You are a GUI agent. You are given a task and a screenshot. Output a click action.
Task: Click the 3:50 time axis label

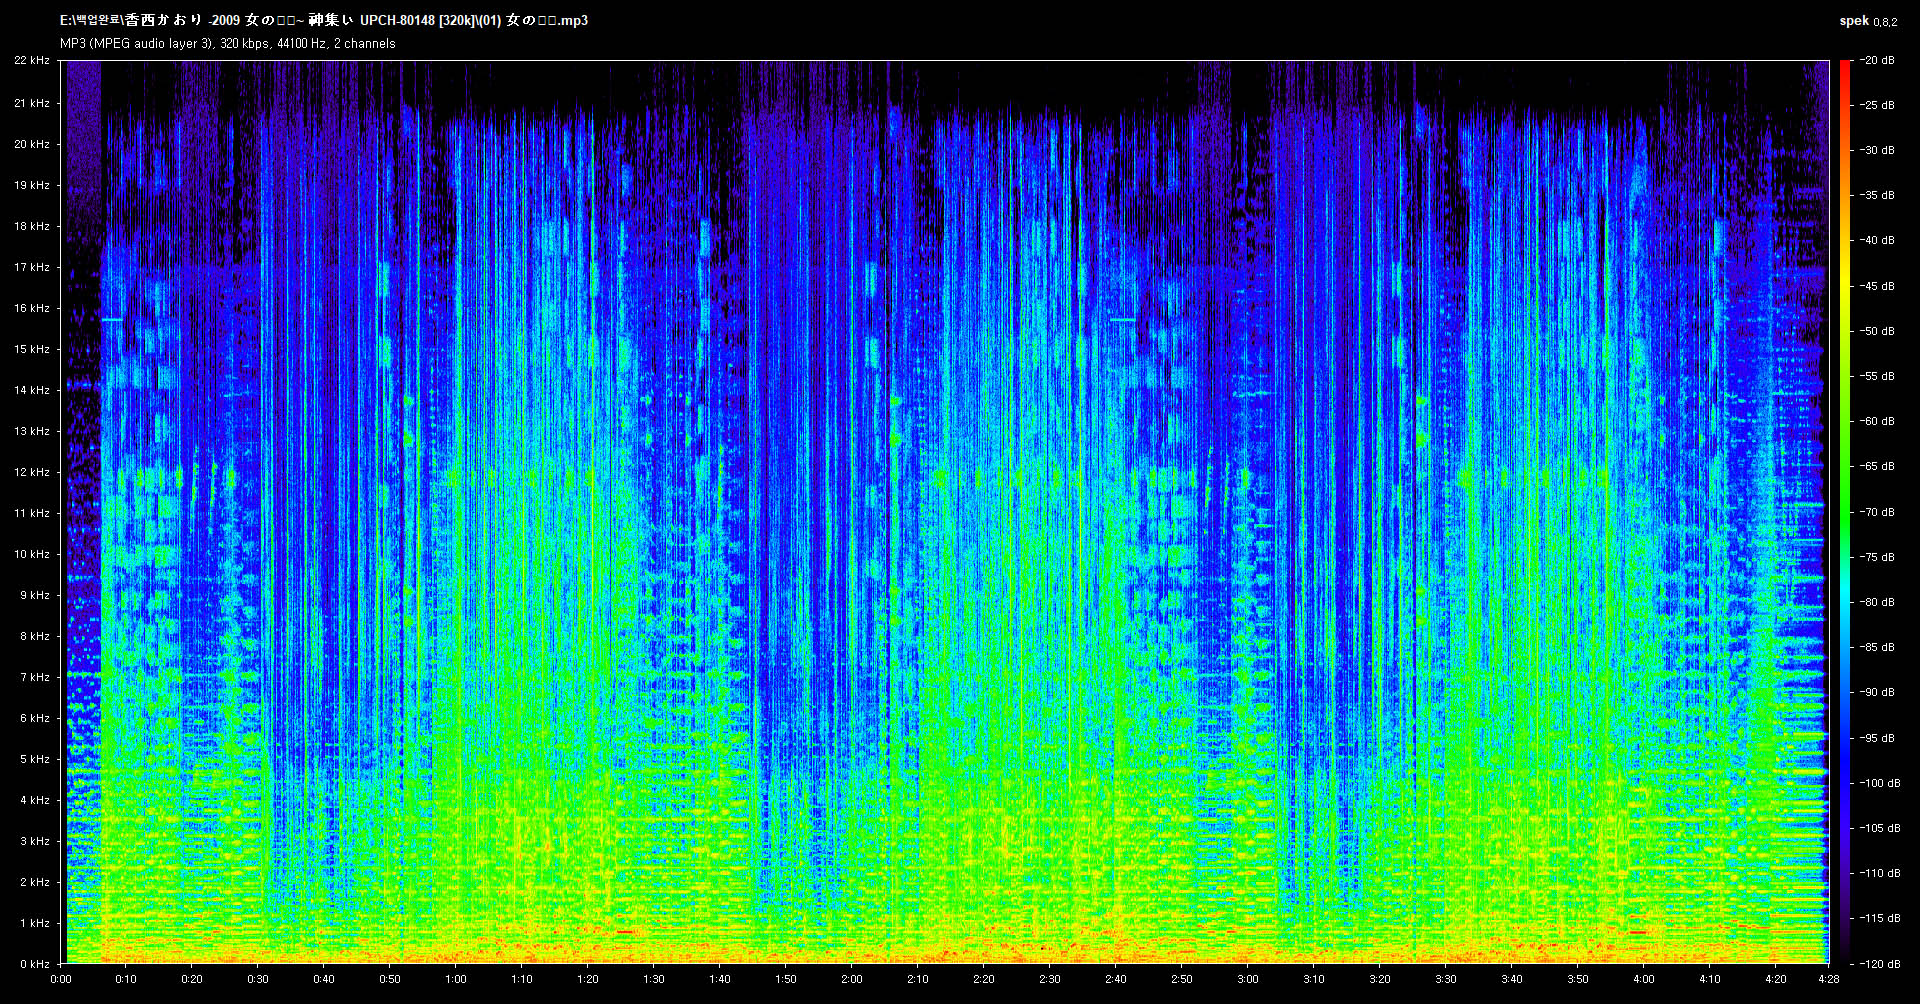click(x=1578, y=979)
